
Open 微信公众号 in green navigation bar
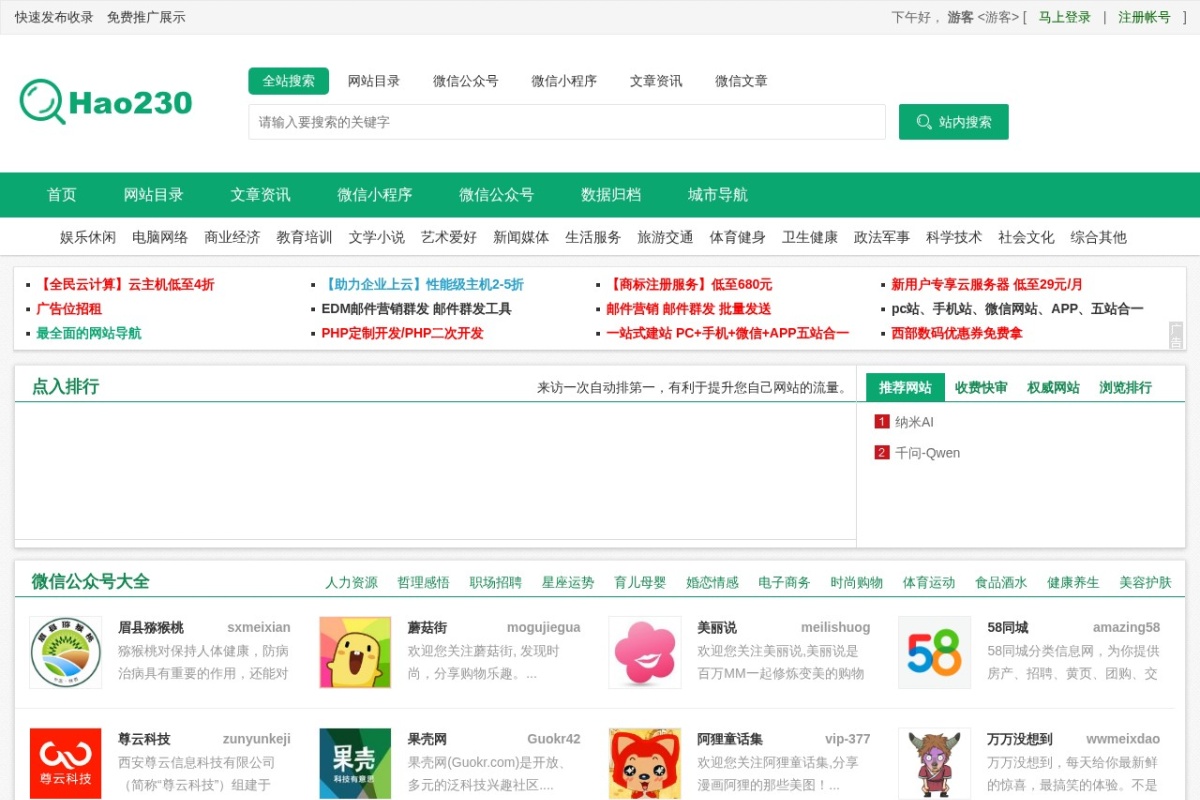[497, 195]
